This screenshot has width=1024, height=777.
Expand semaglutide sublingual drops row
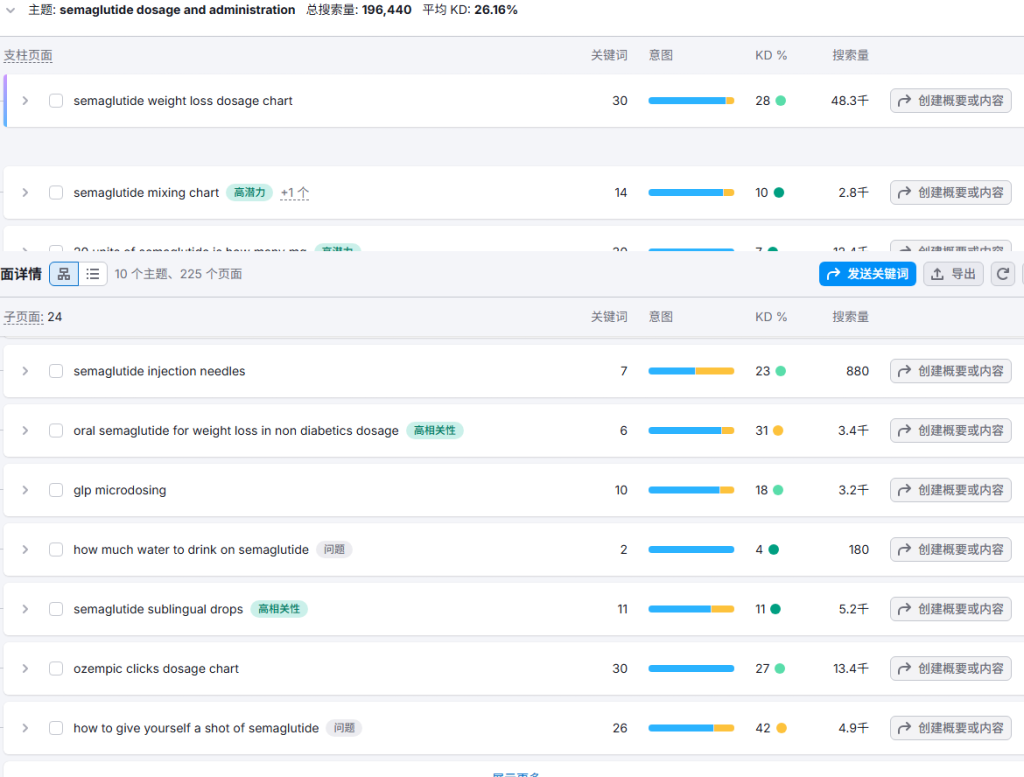coord(25,609)
